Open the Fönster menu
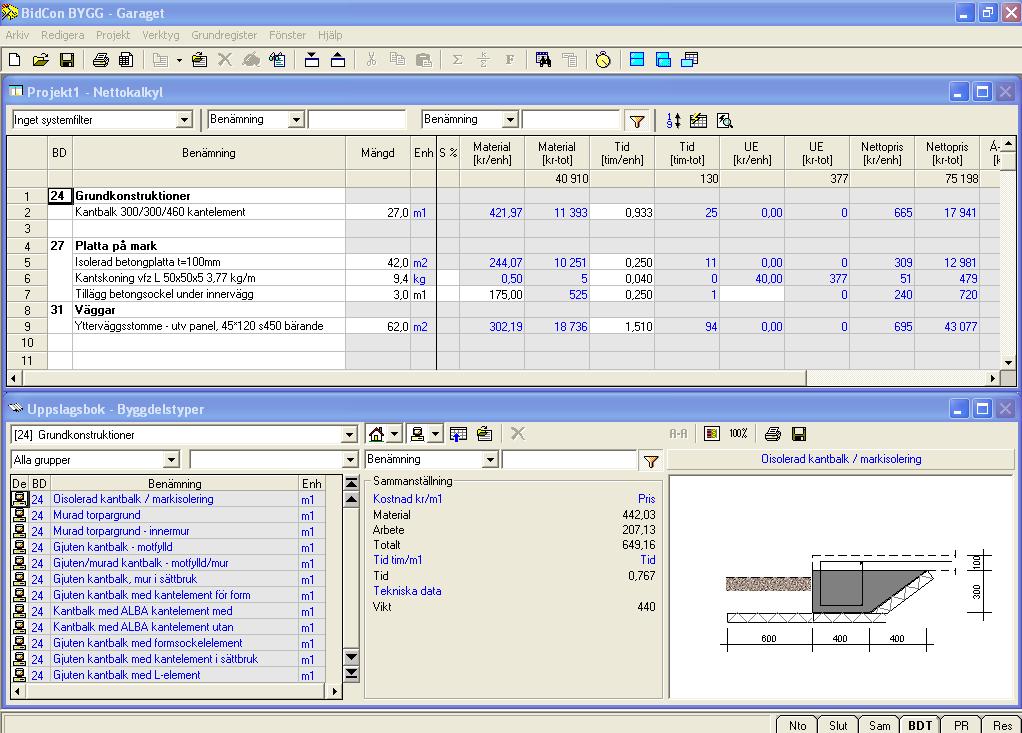This screenshot has width=1022, height=733. [x=287, y=35]
